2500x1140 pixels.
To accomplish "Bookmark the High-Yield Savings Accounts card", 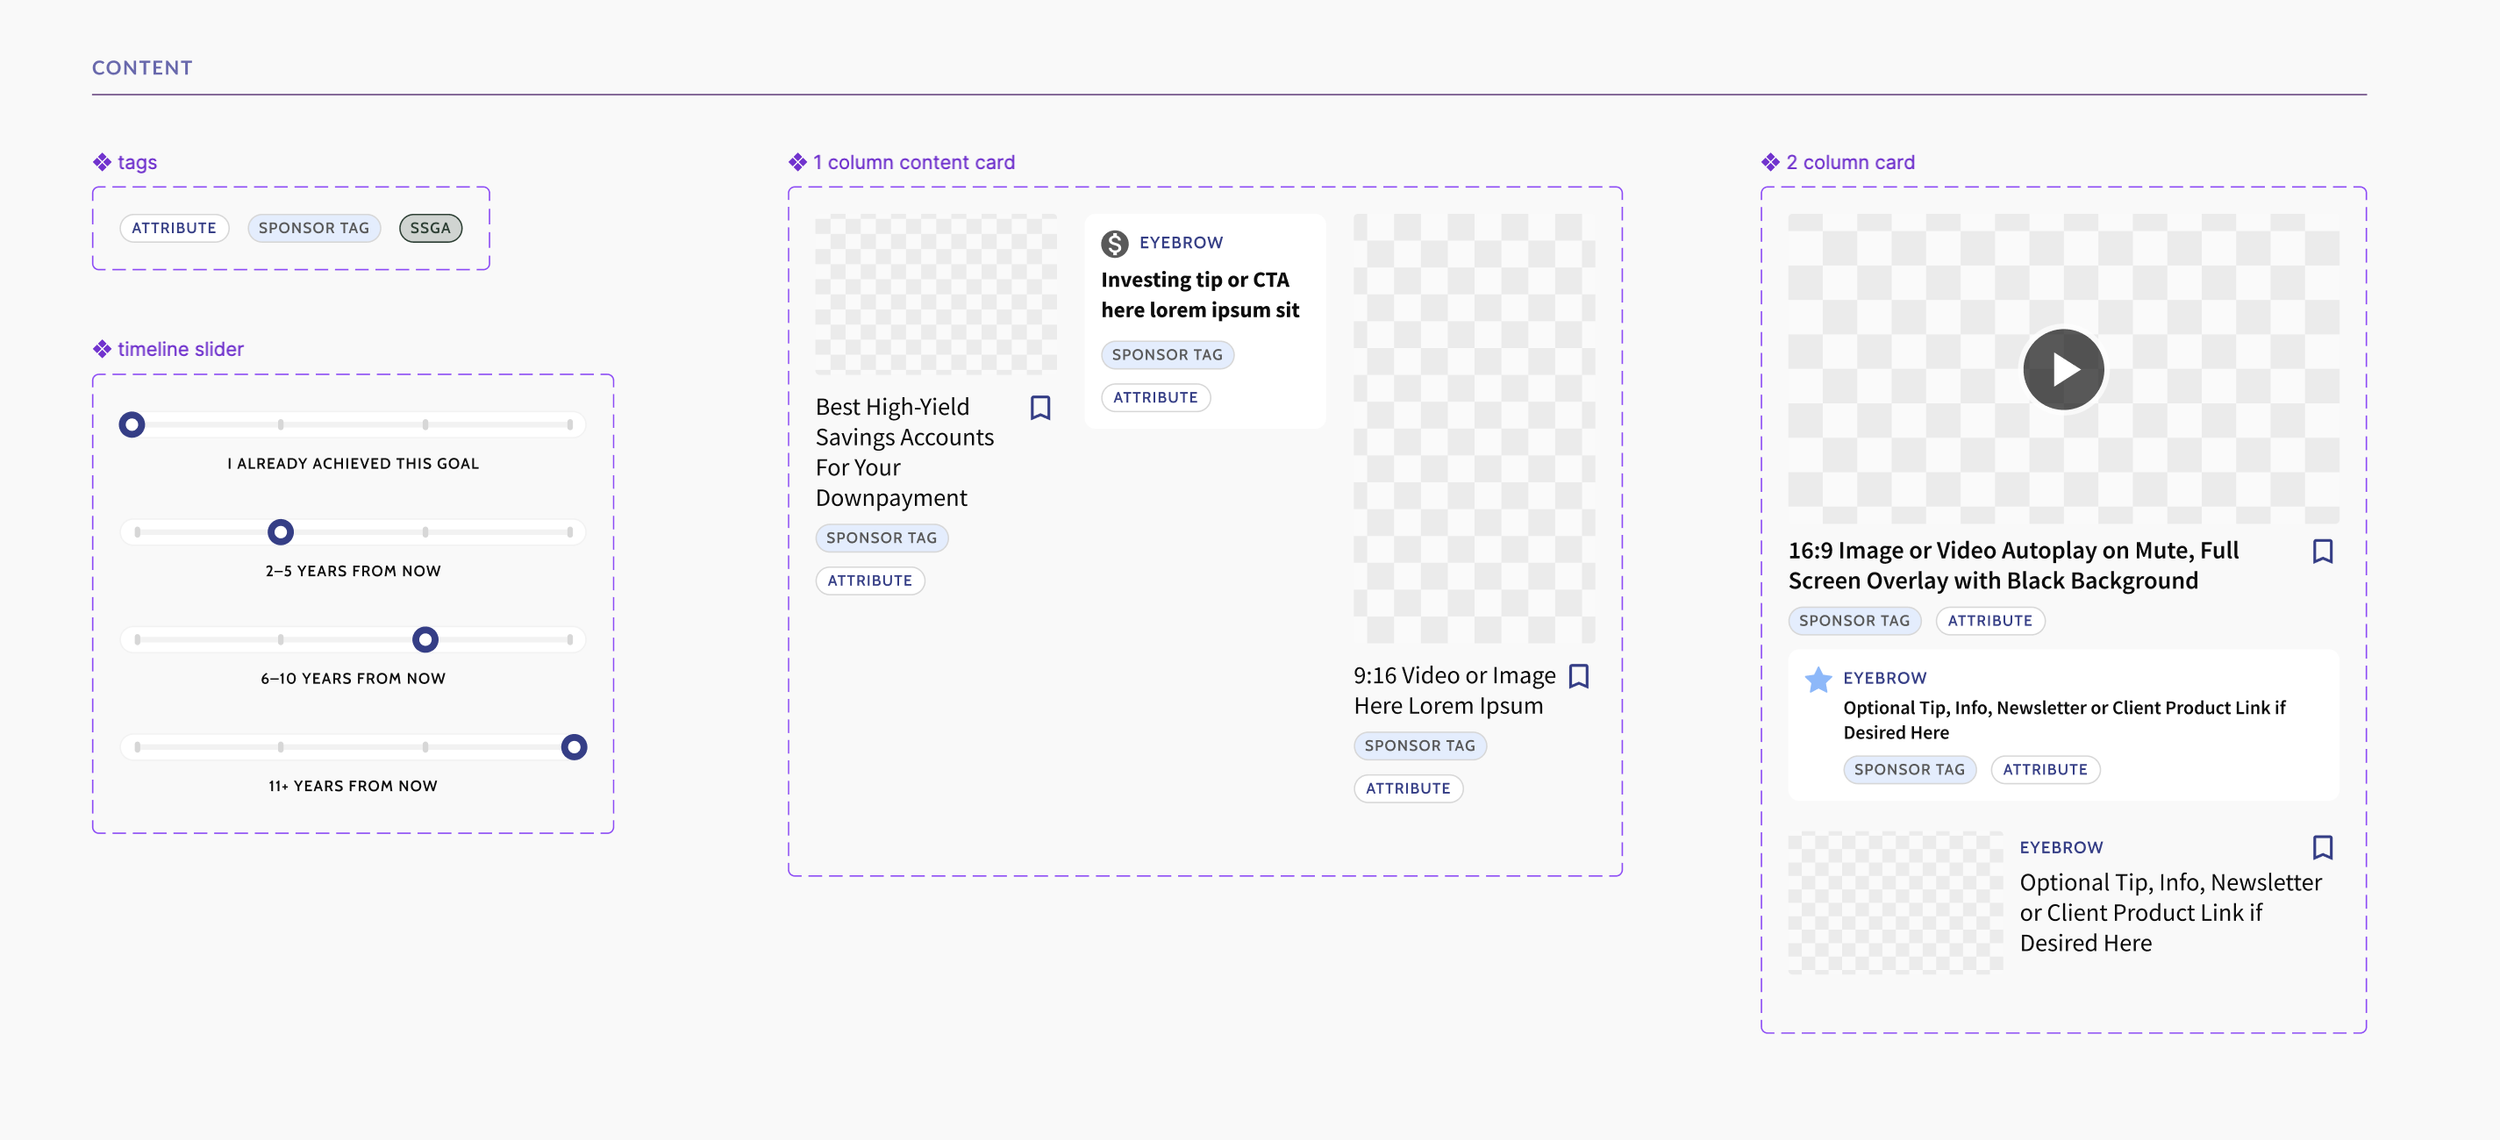I will click(1040, 408).
